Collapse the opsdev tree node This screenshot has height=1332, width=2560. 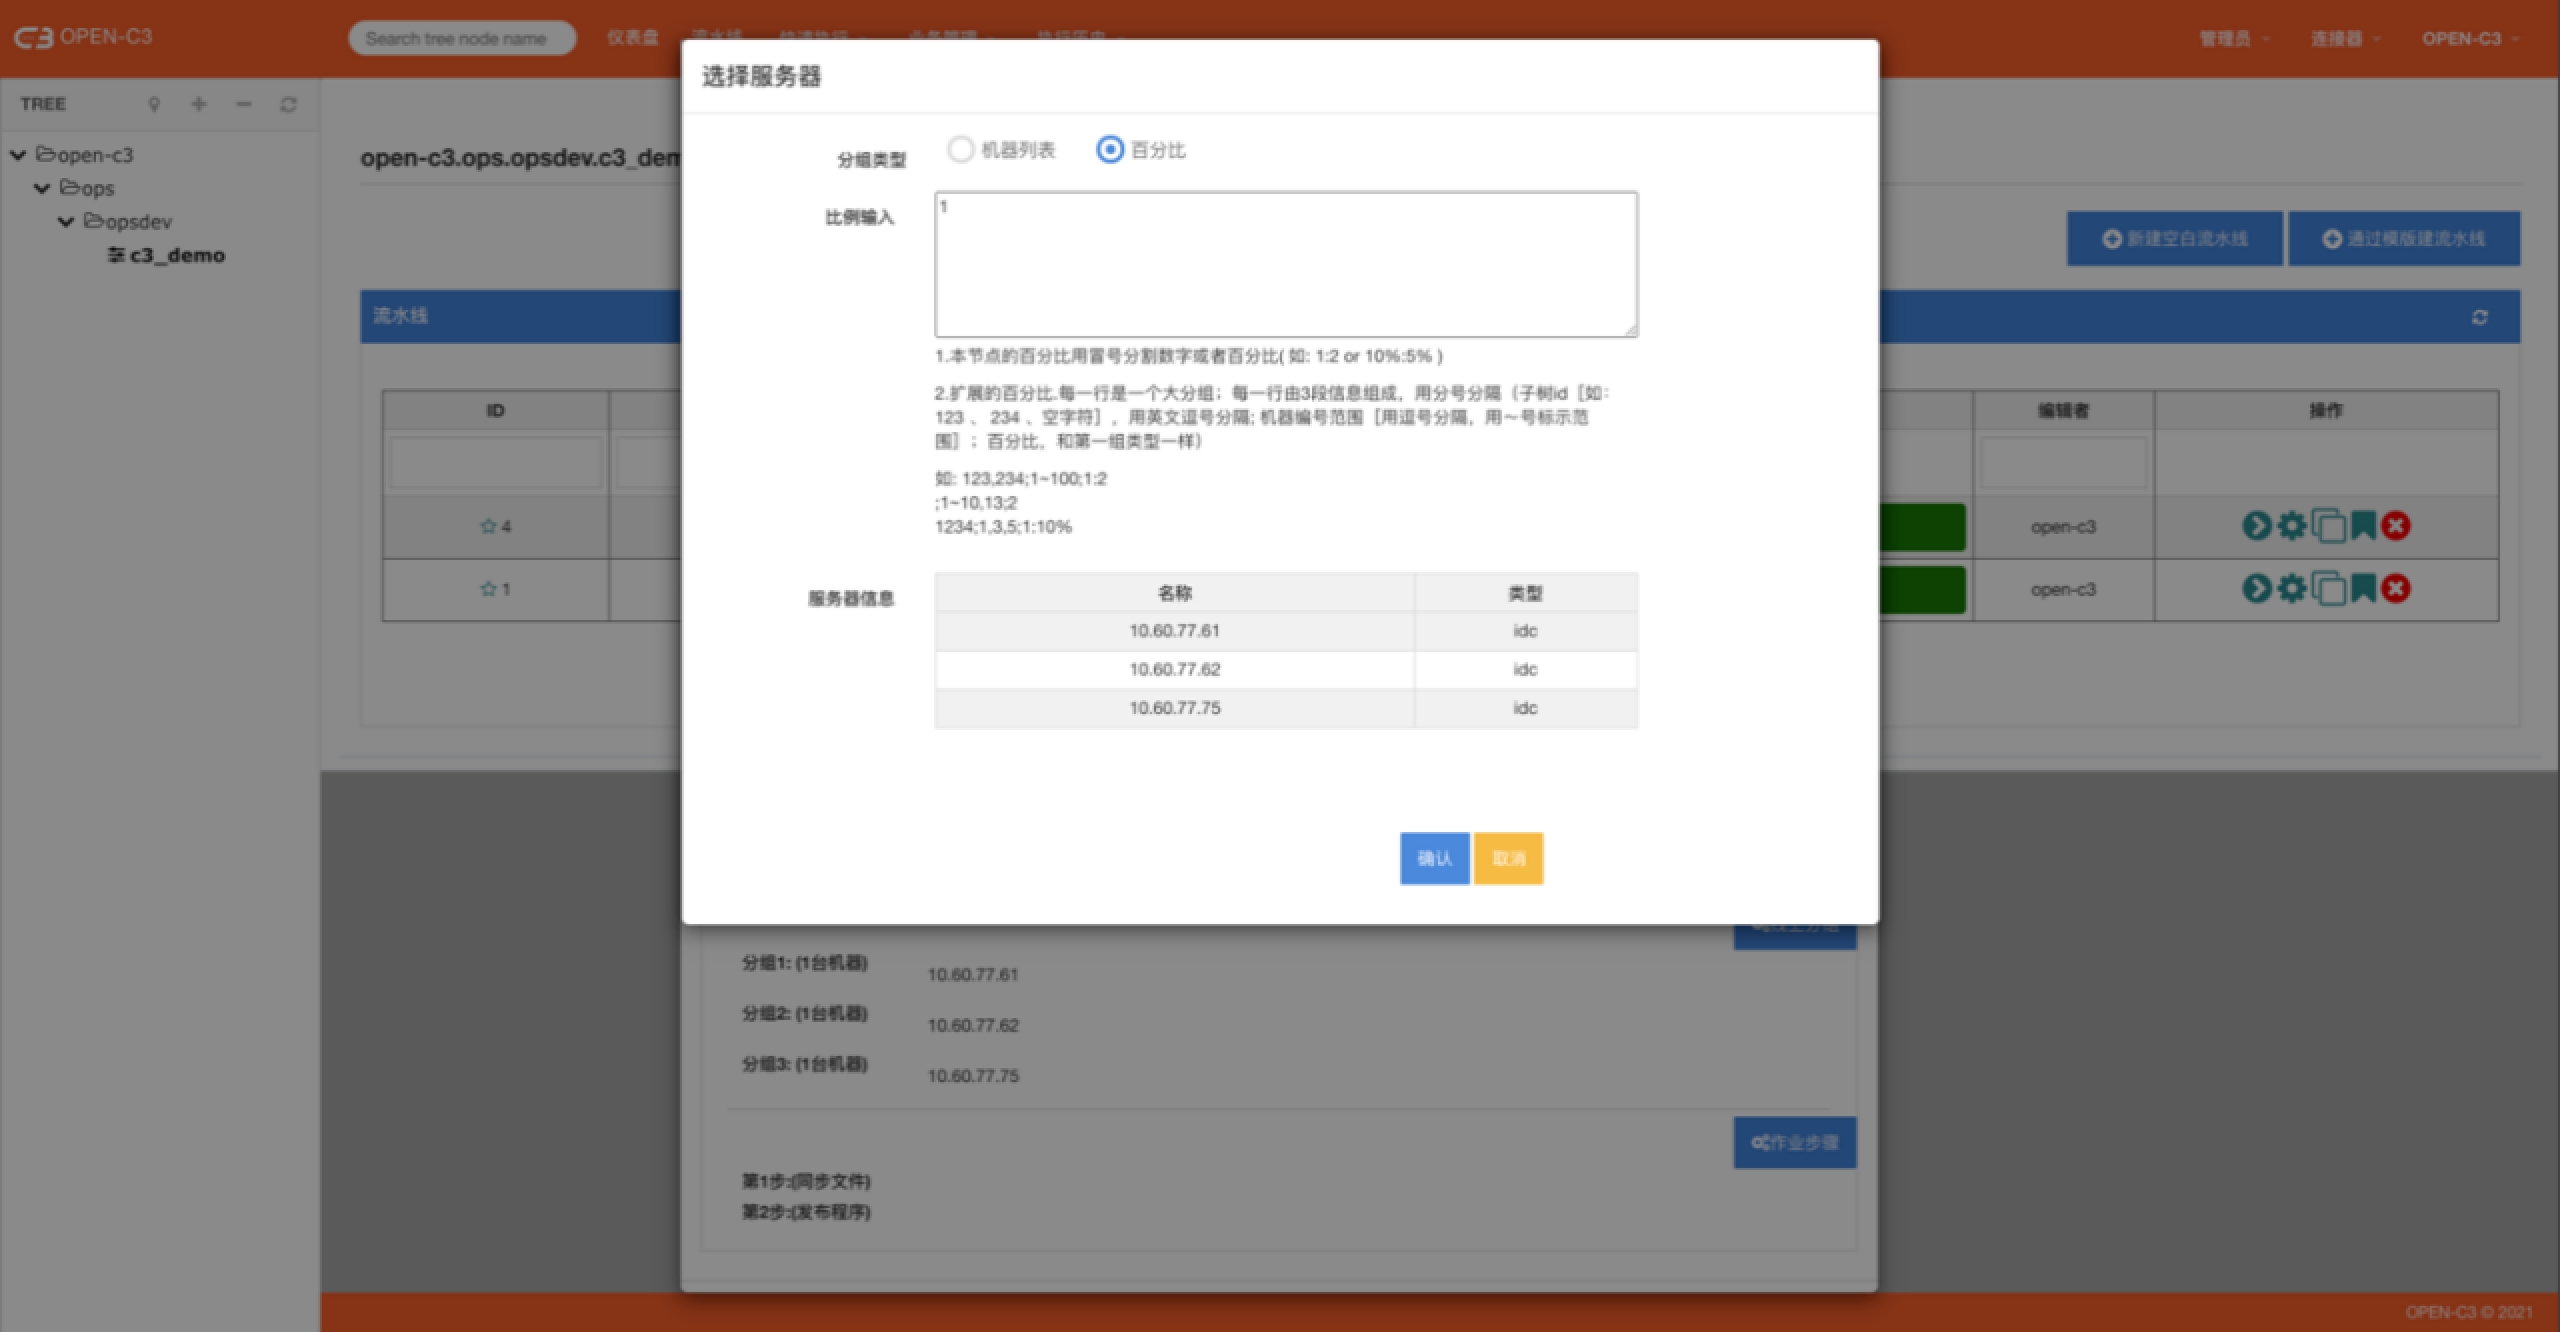(x=66, y=222)
